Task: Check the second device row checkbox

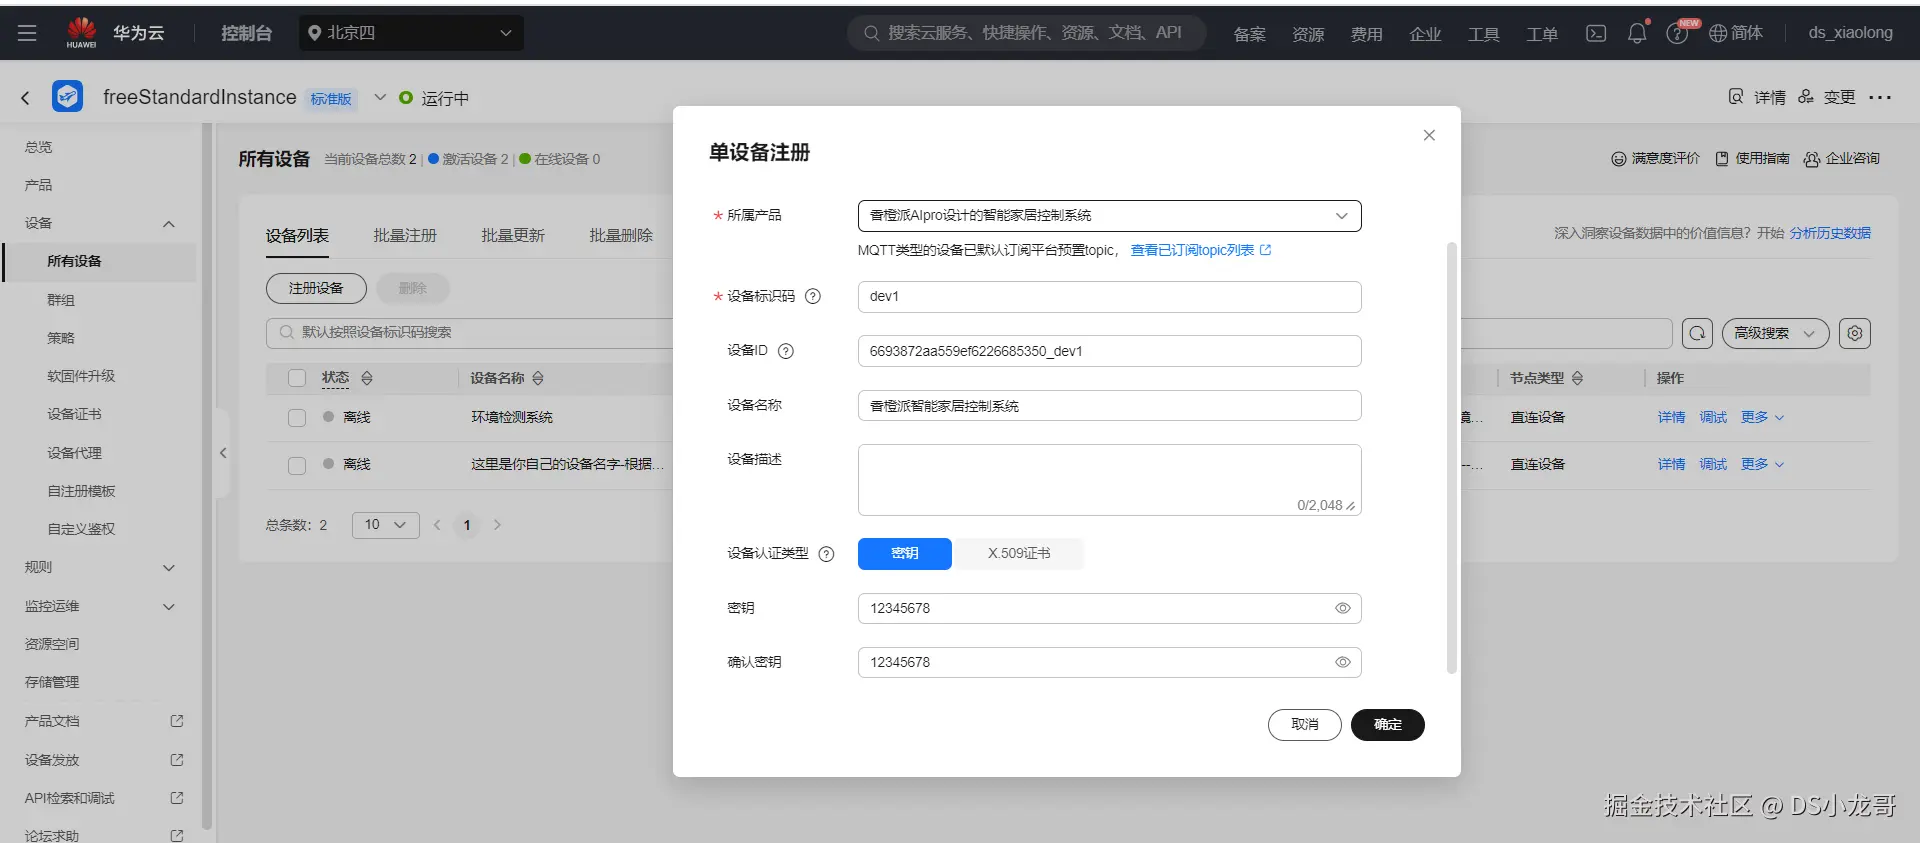Action: pos(297,465)
